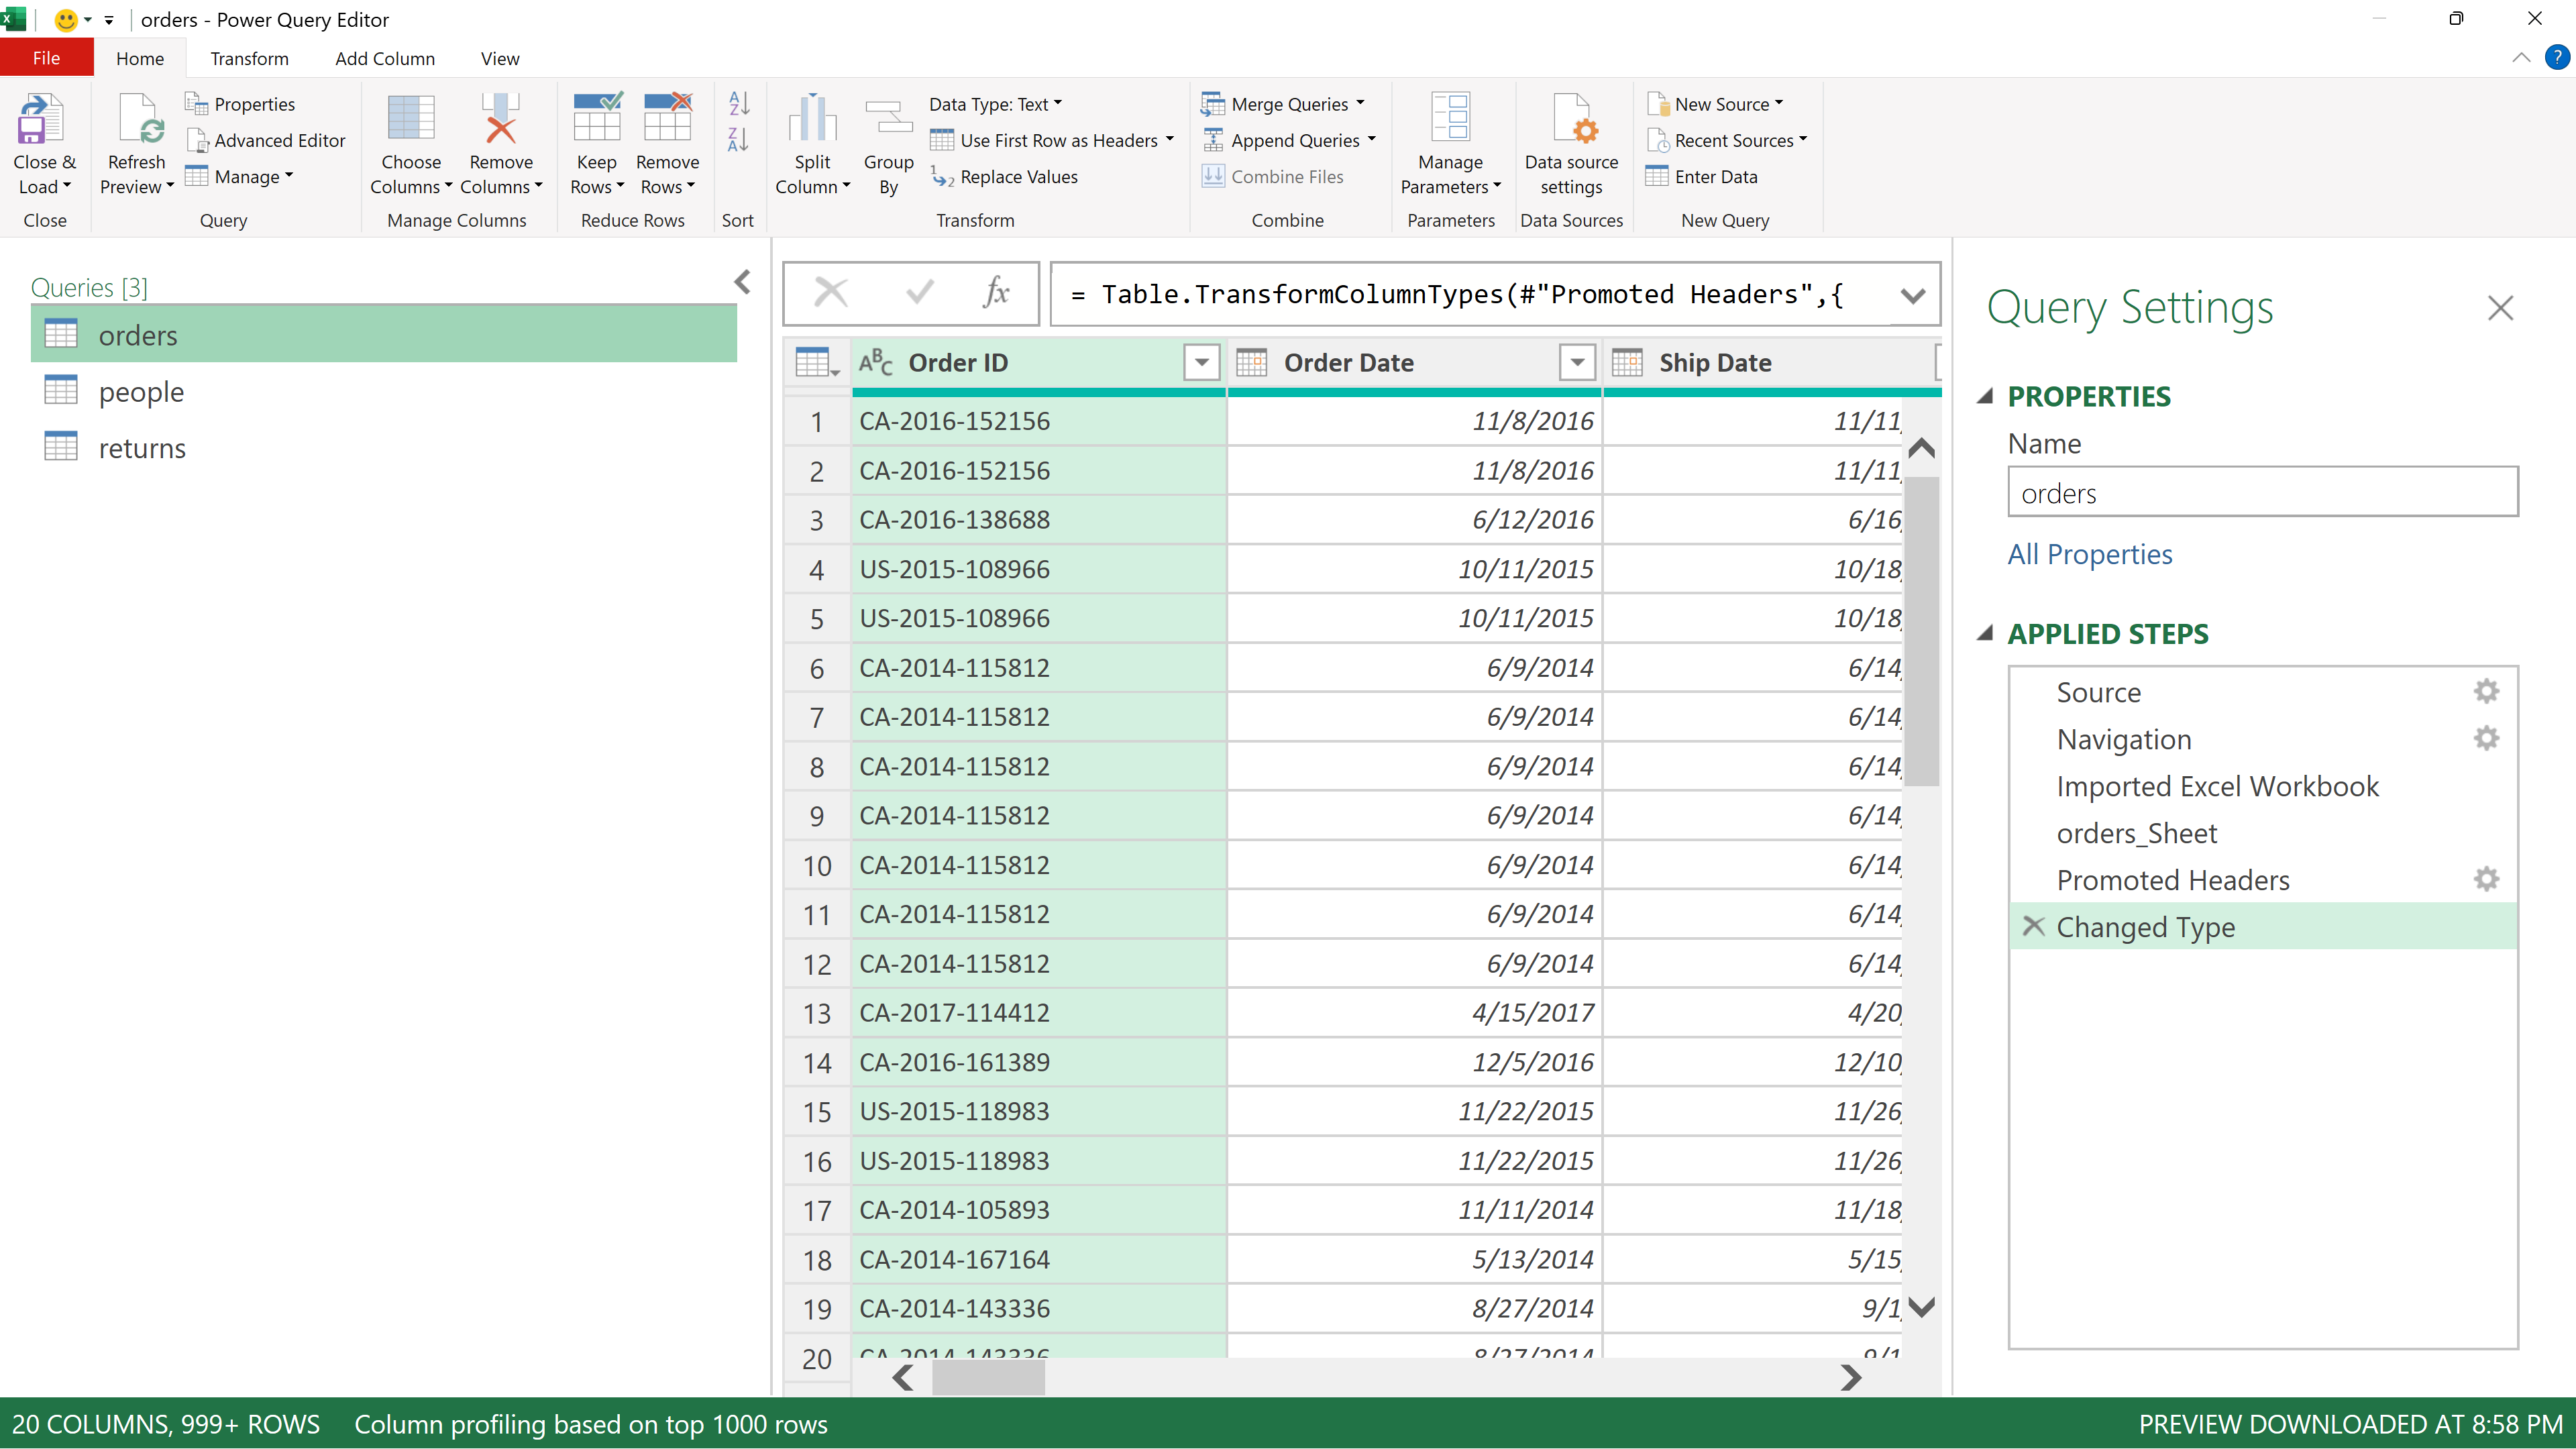Expand the formula bar chevron
Viewport: 2576px width, 1449px height.
click(x=1912, y=295)
